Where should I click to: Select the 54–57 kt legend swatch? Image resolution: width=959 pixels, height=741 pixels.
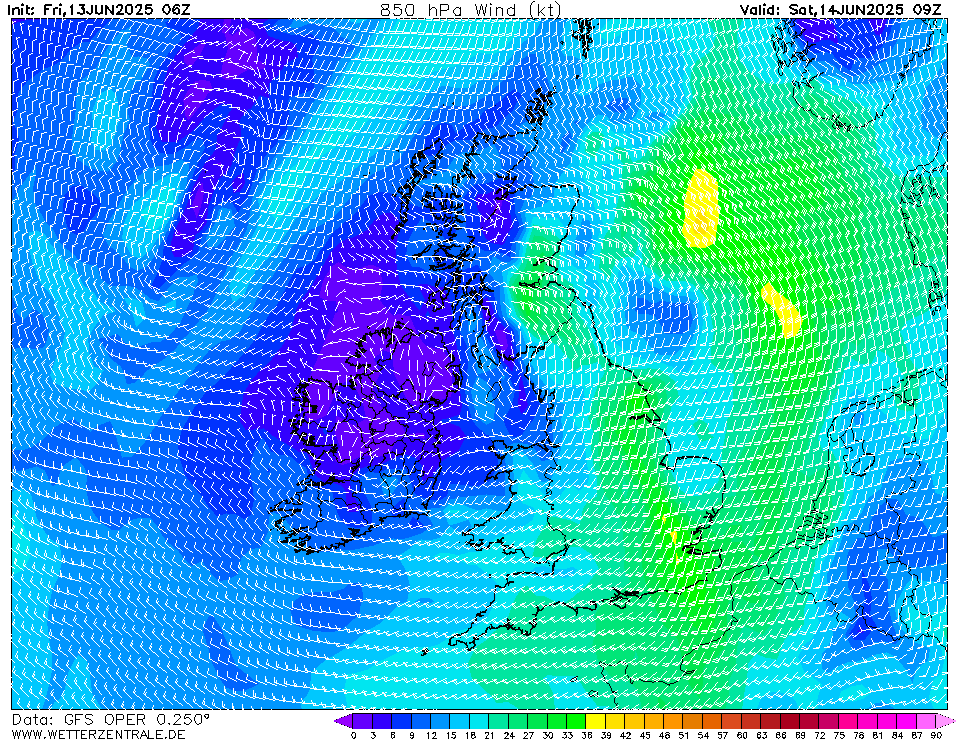coord(713,721)
